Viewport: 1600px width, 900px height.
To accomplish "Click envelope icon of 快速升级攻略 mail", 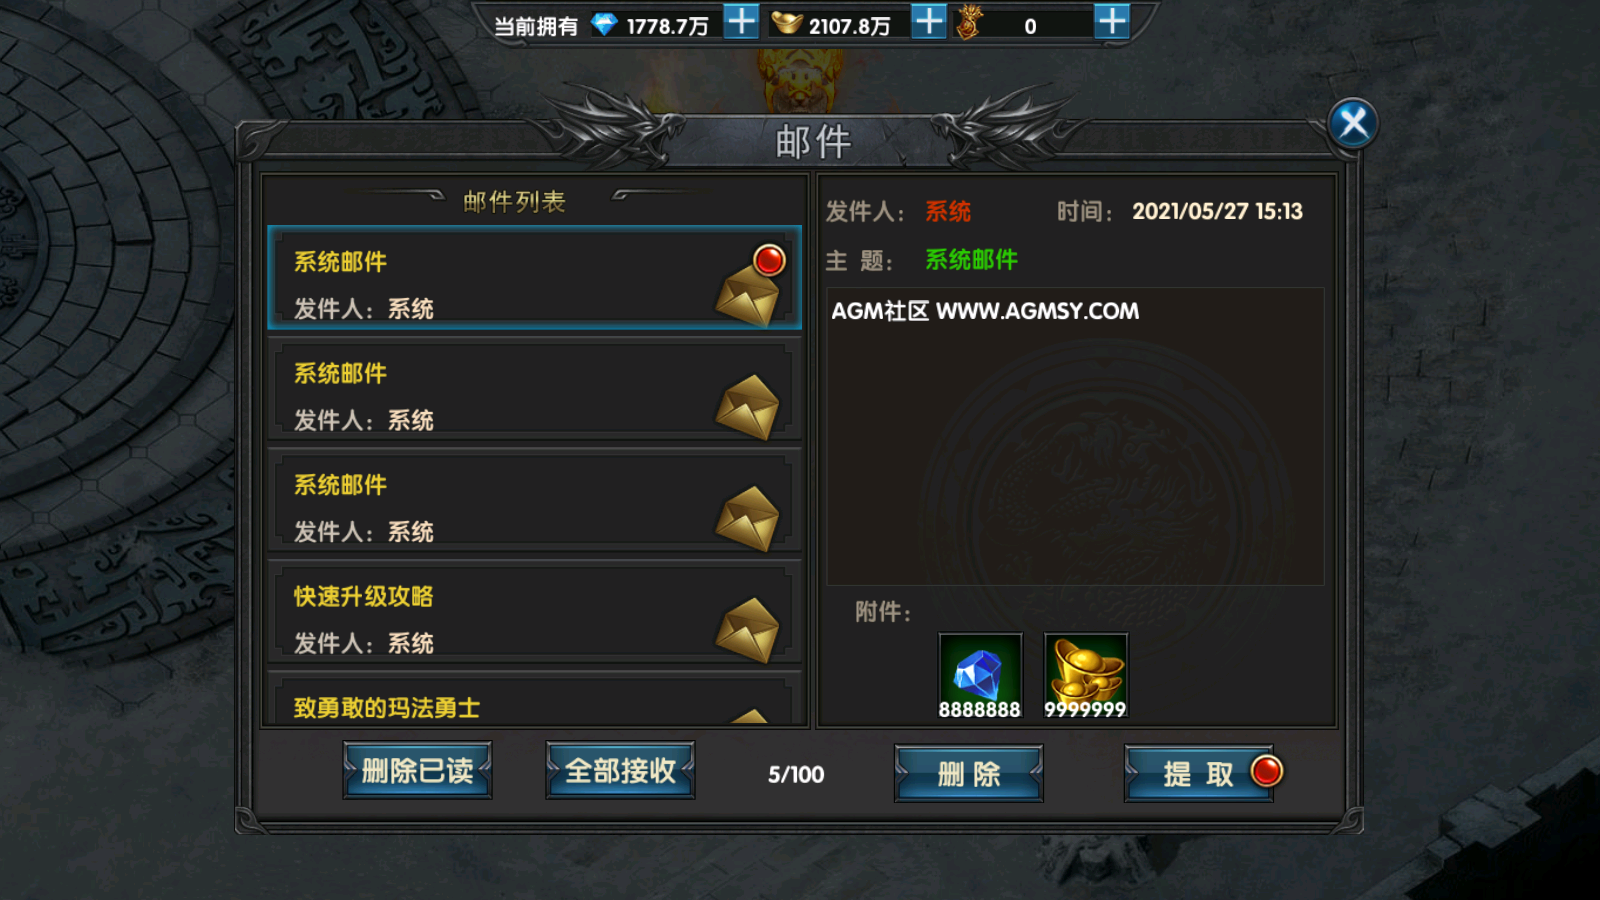I will click(x=748, y=630).
